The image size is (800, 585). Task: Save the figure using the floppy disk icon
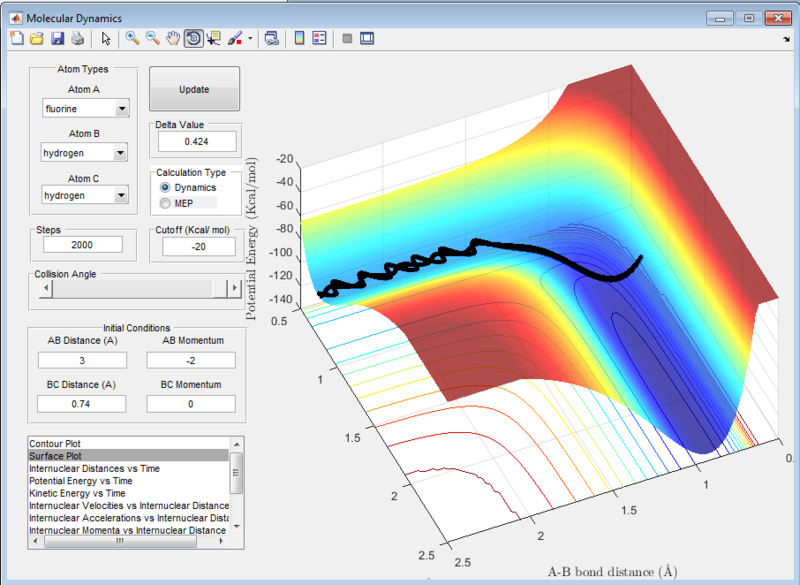[57, 39]
